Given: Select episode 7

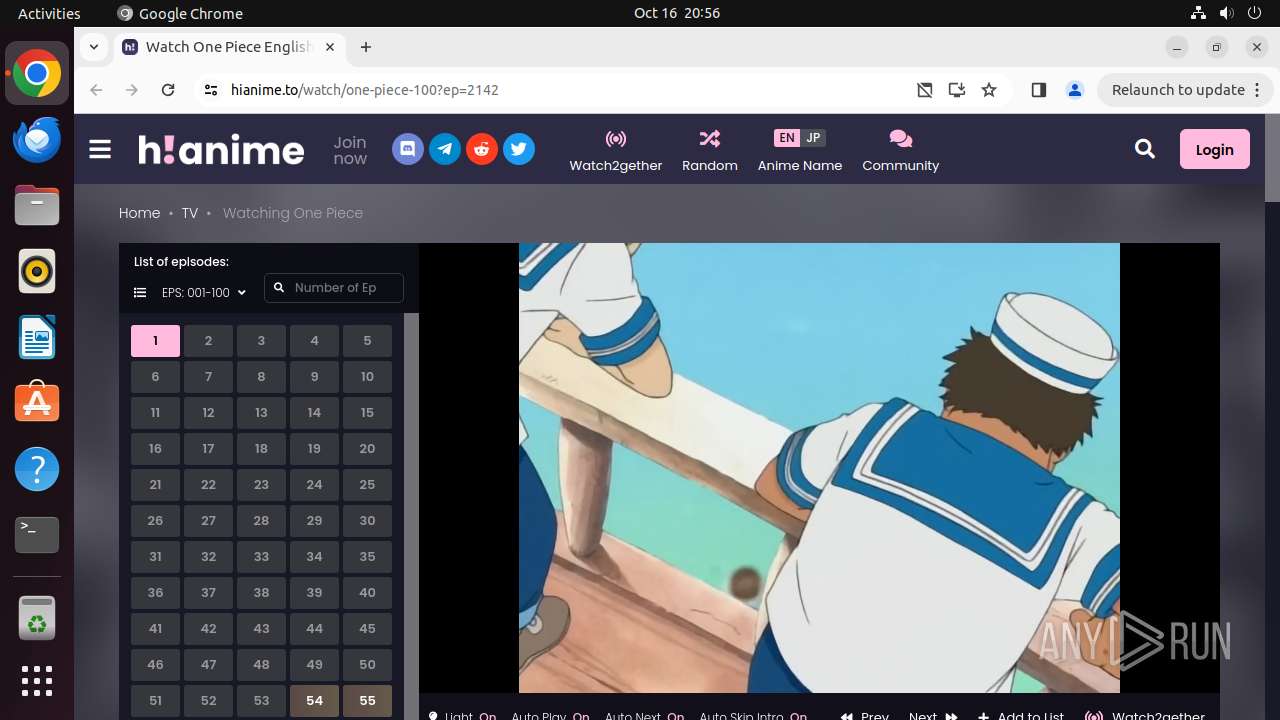Looking at the screenshot, I should point(208,377).
